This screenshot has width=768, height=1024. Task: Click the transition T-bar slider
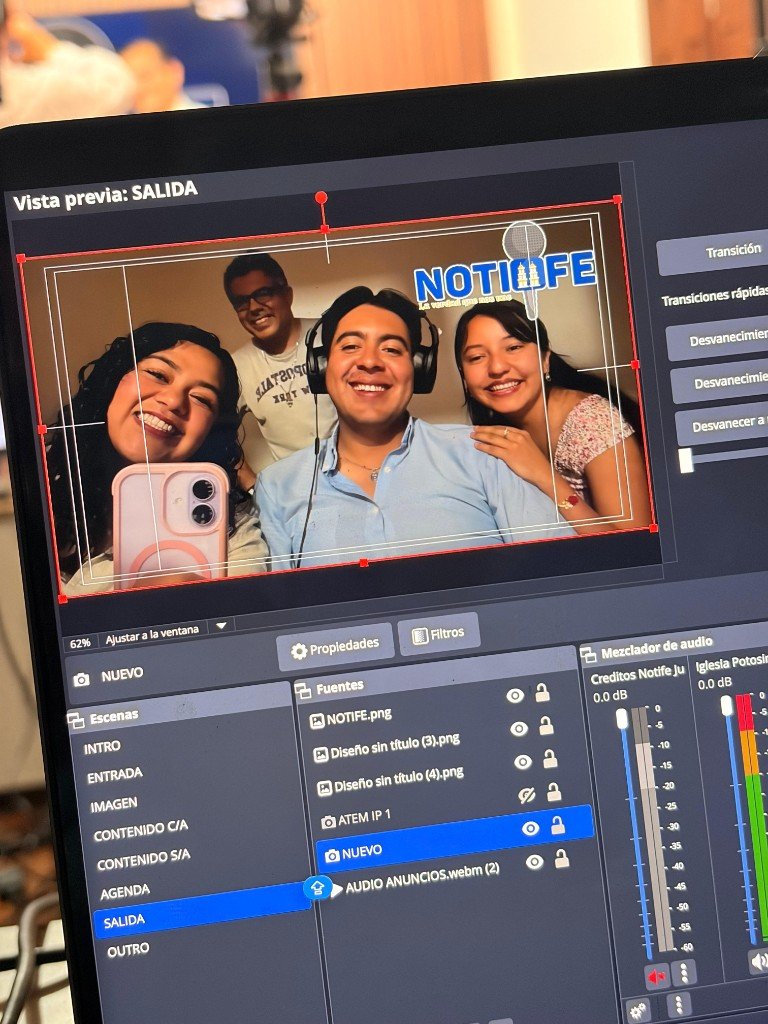tap(686, 460)
